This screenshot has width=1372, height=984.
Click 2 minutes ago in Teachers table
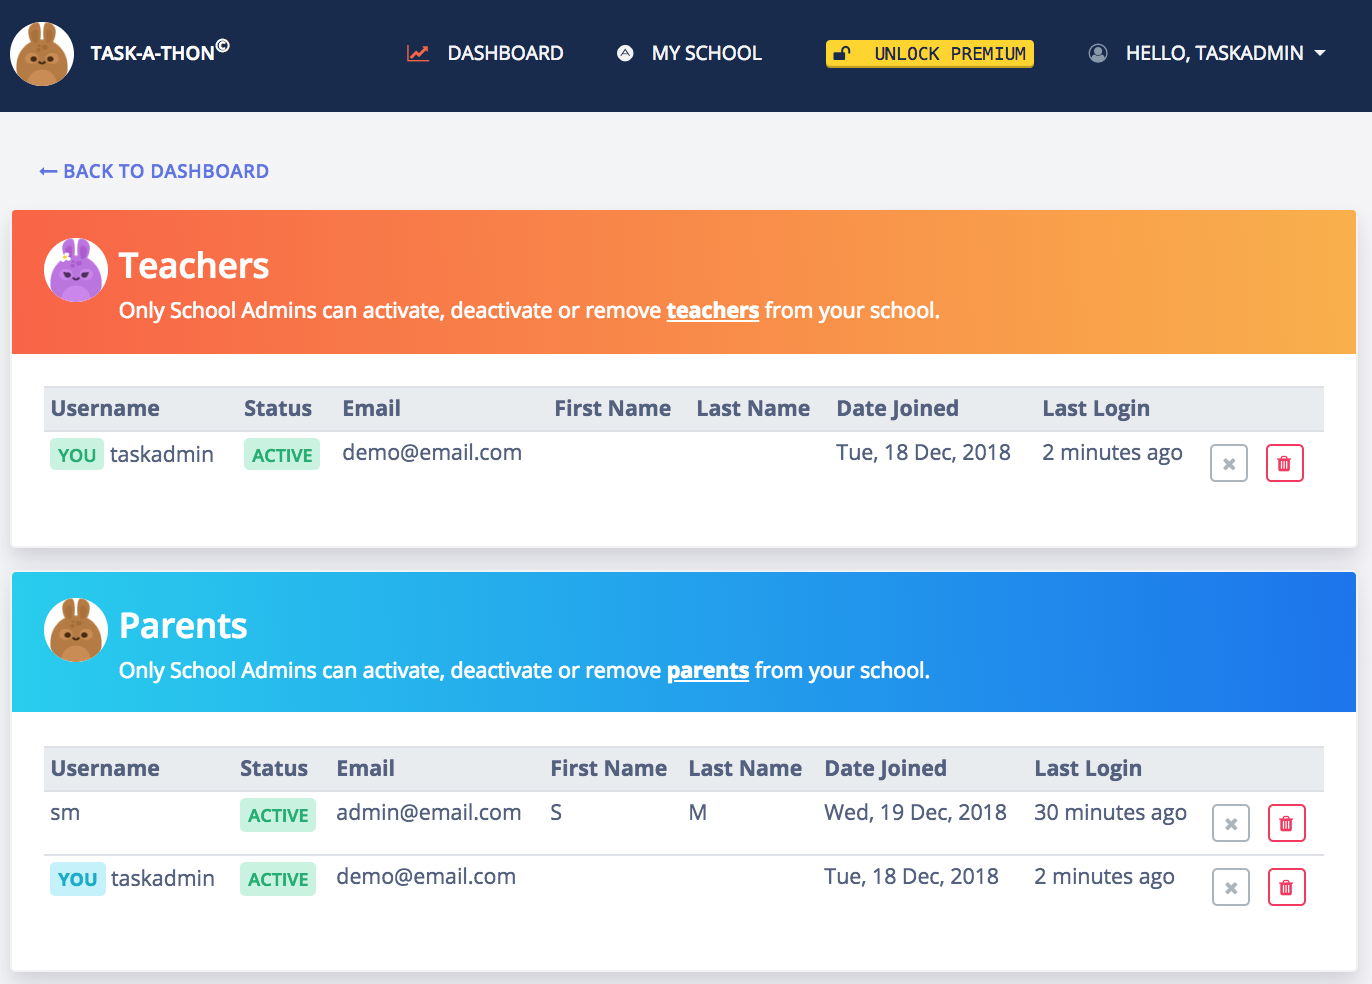(1112, 452)
